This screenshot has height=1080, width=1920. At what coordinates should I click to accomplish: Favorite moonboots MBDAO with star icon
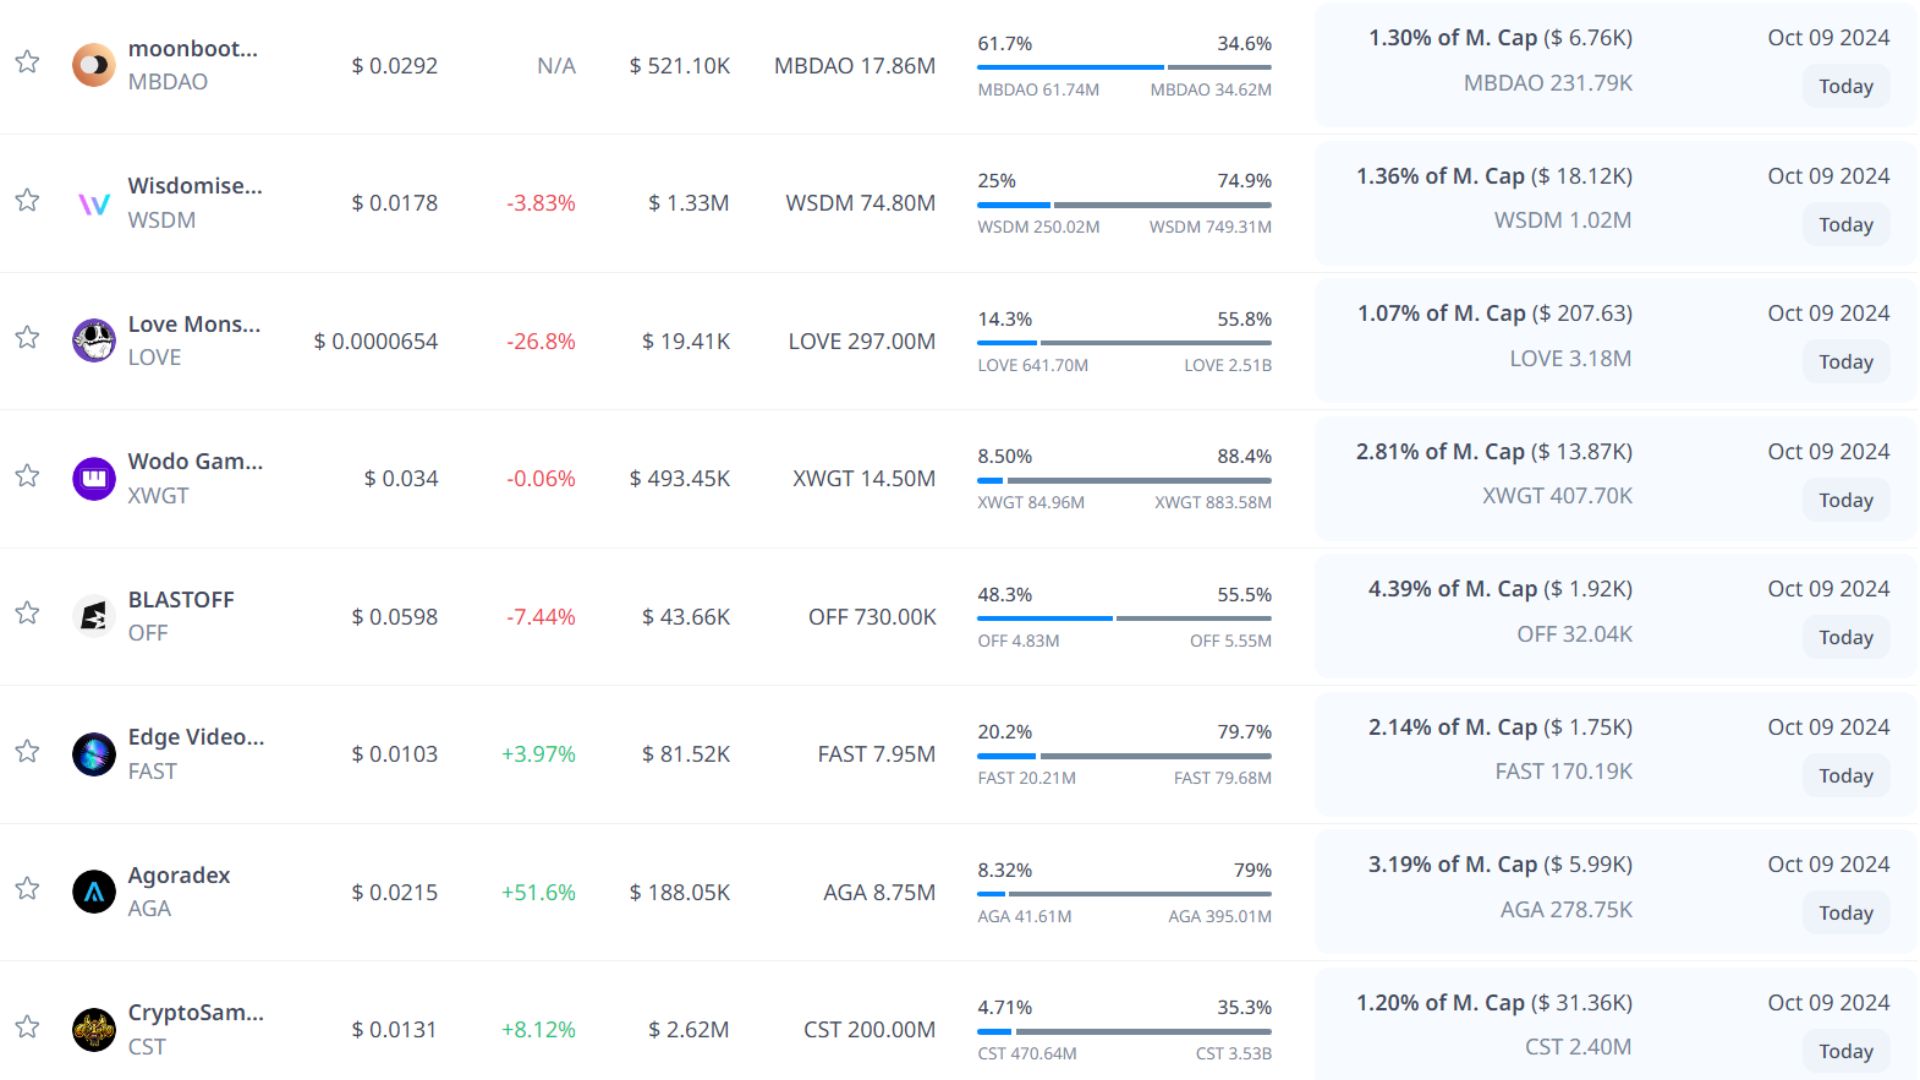coord(27,62)
